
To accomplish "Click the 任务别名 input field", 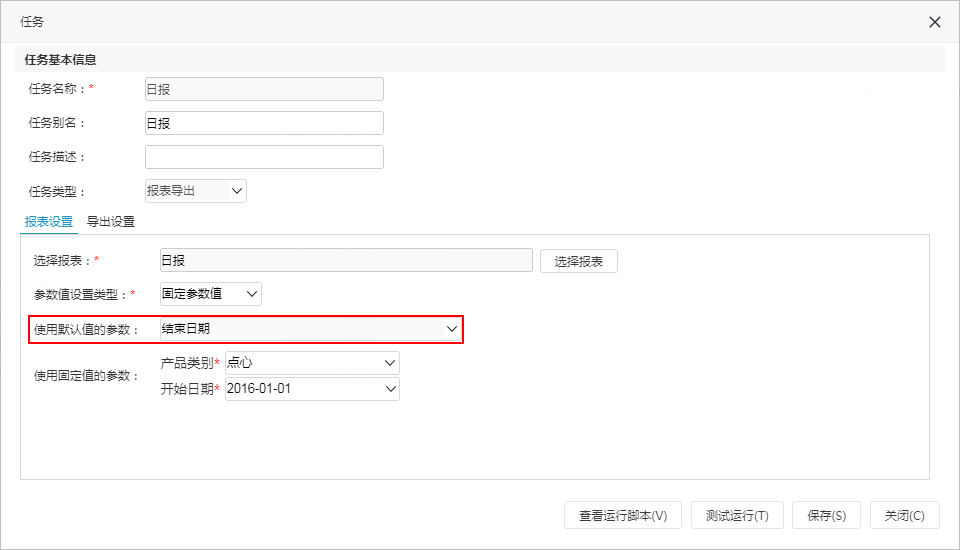I will click(264, 123).
